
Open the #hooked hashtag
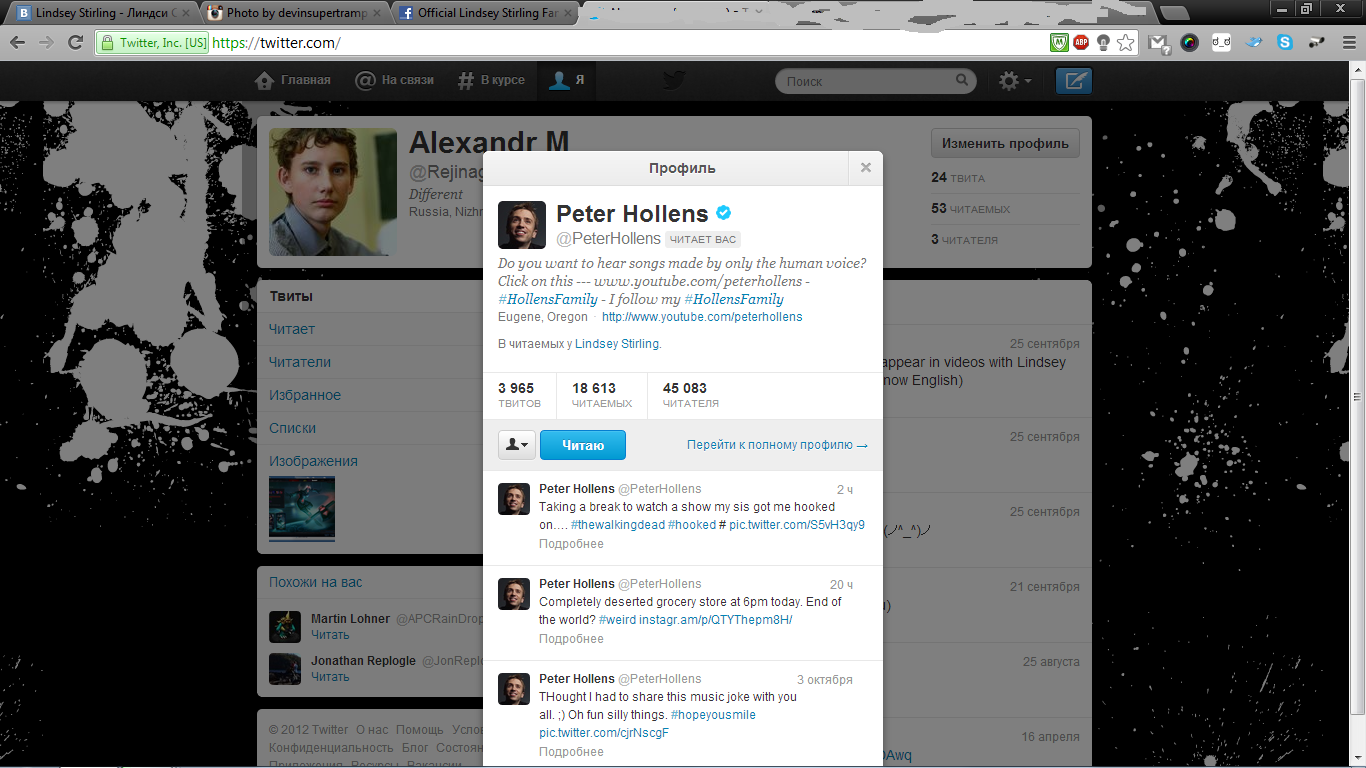tap(692, 525)
